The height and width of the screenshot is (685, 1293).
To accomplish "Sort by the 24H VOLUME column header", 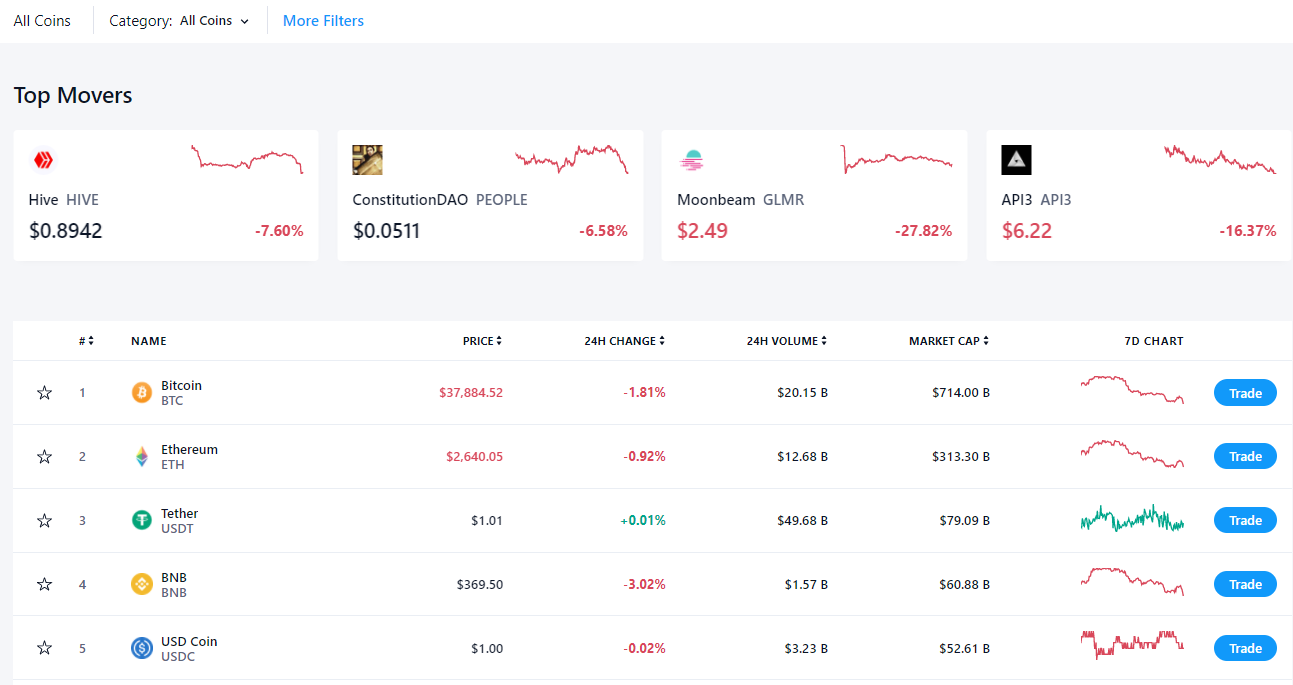I will click(x=787, y=341).
